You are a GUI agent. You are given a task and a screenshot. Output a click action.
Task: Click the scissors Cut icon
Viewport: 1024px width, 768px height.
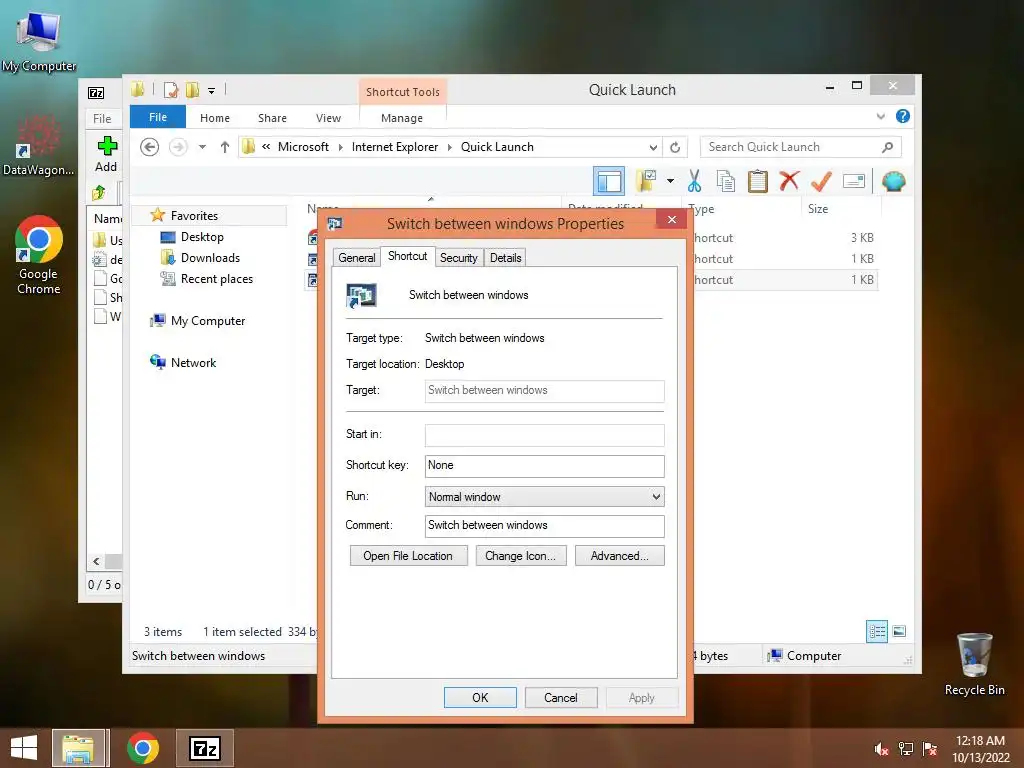694,181
